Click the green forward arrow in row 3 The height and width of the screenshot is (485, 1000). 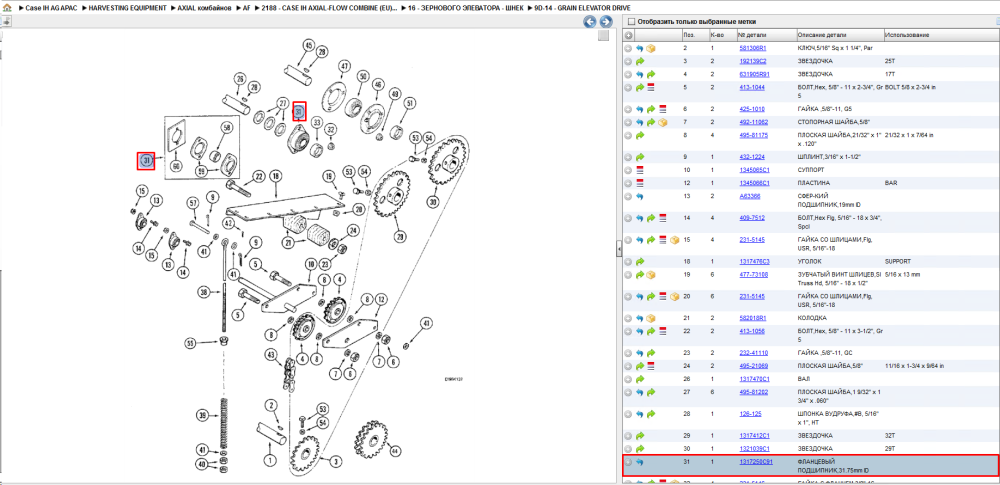coord(640,61)
